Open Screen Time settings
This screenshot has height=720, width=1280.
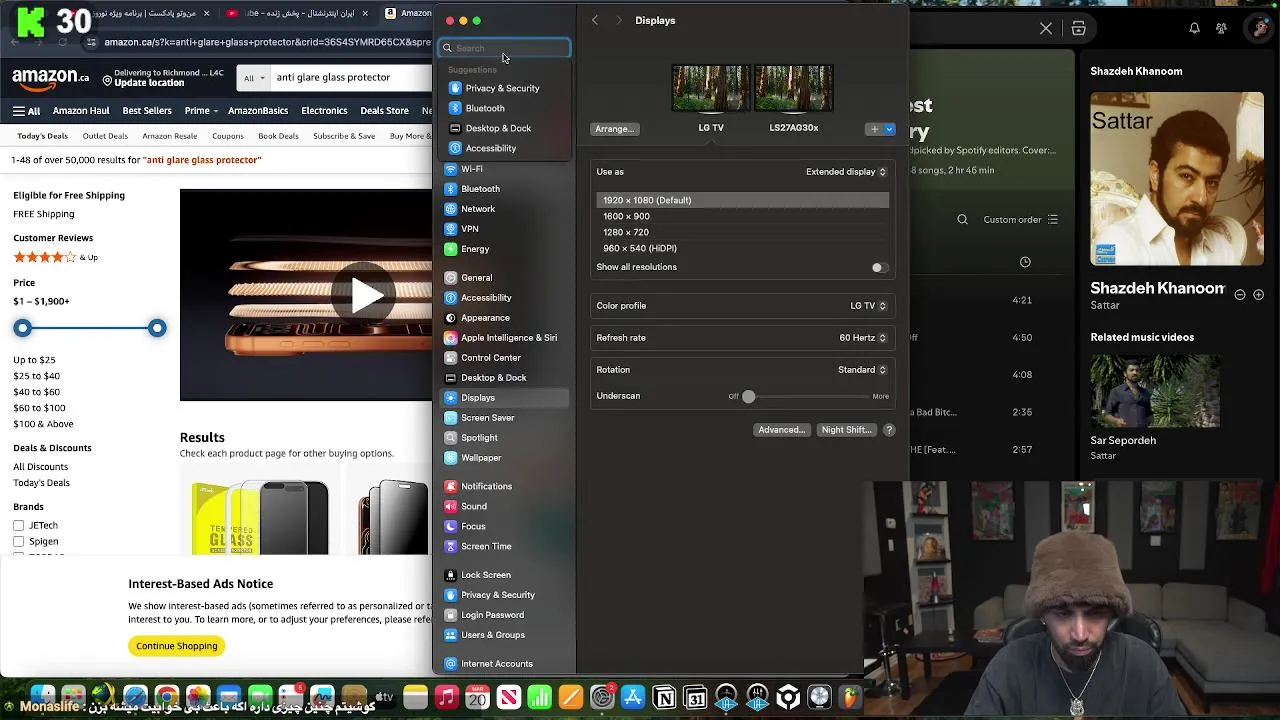point(505,546)
